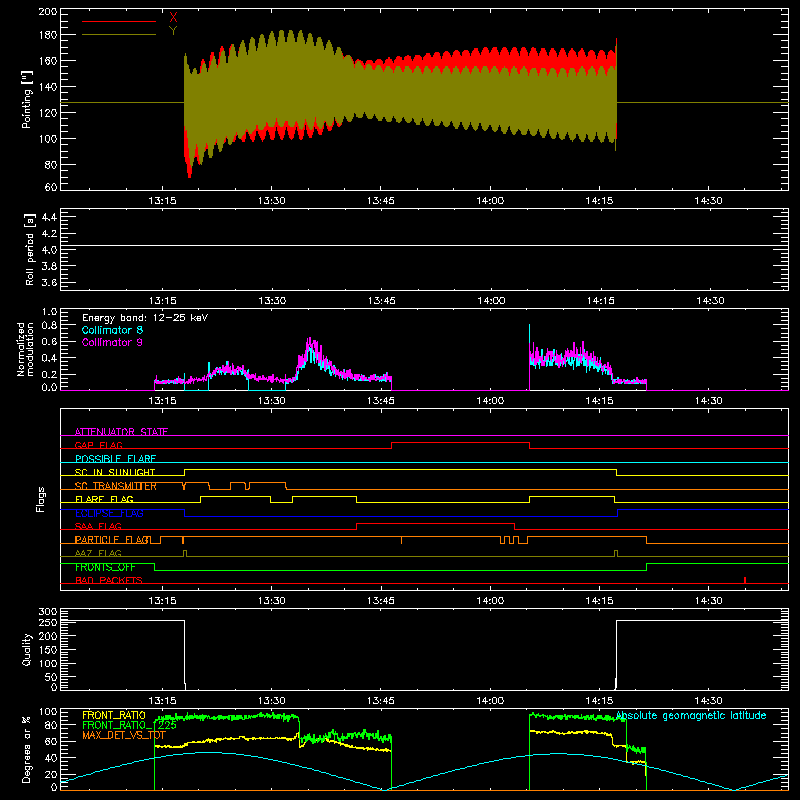The height and width of the screenshot is (800, 800).
Task: Click the GAP_FLAG raised step segment
Action: coord(460,443)
